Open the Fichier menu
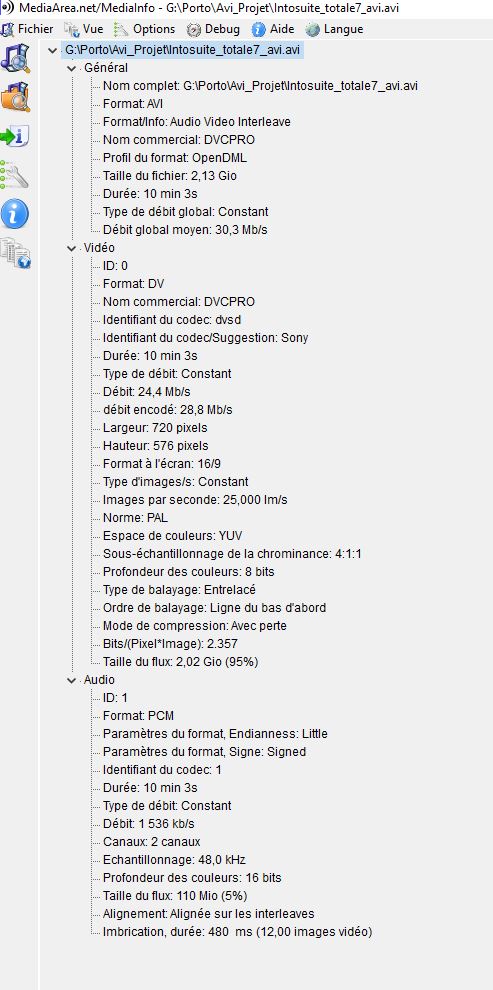This screenshot has width=493, height=990. click(x=28, y=29)
